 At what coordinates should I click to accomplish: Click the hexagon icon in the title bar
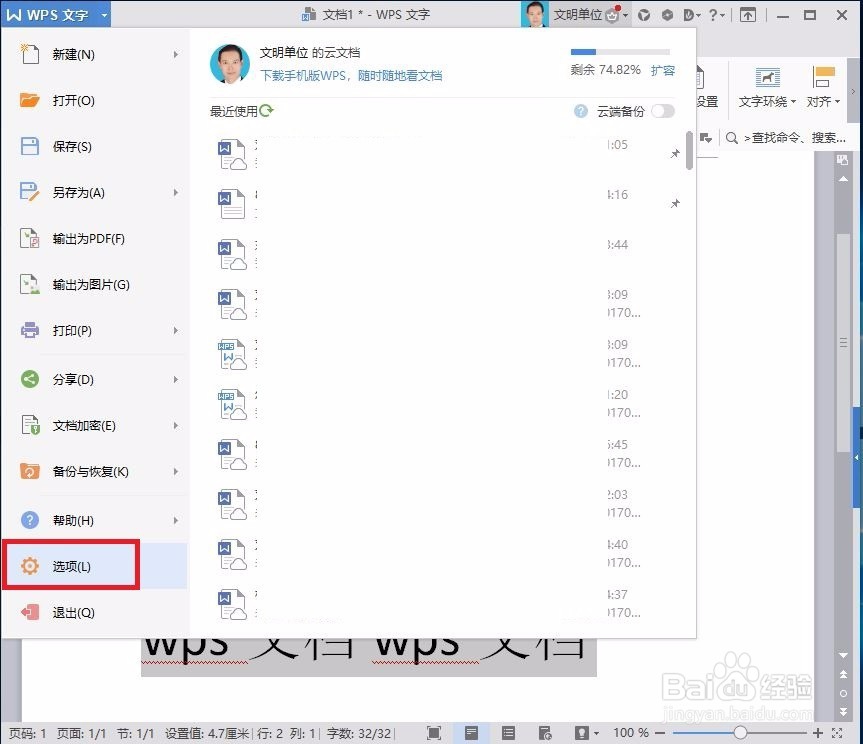(x=668, y=15)
